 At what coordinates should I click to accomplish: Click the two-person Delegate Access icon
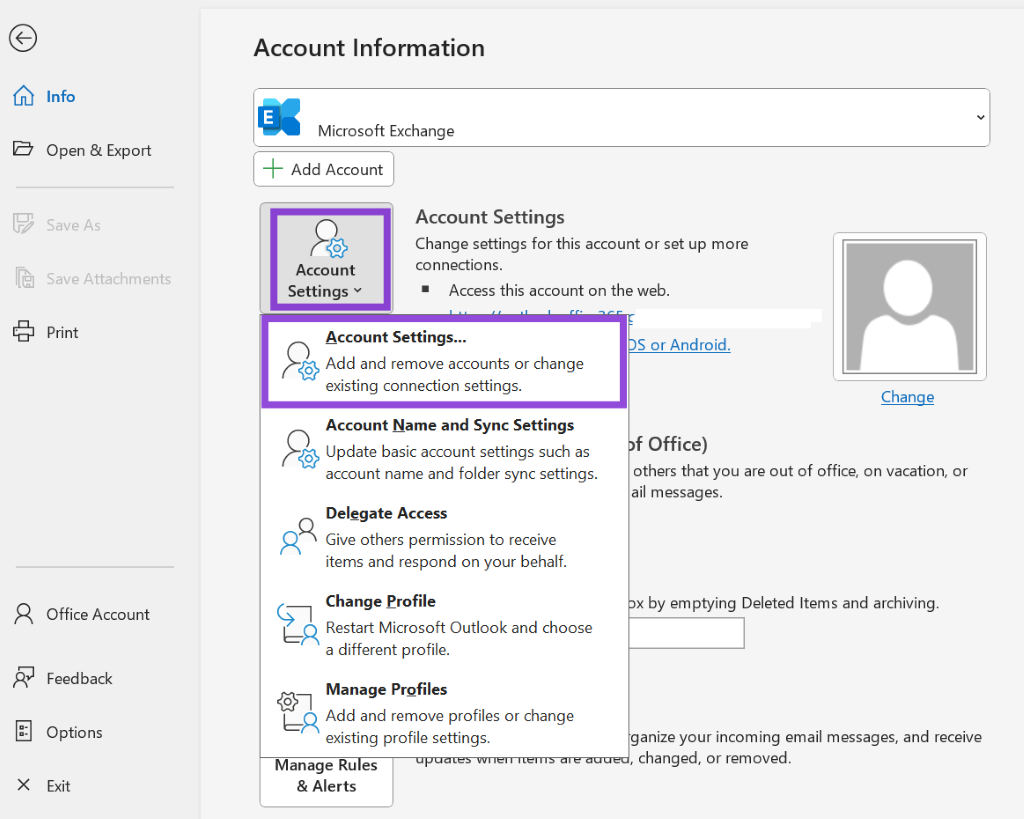(x=298, y=536)
